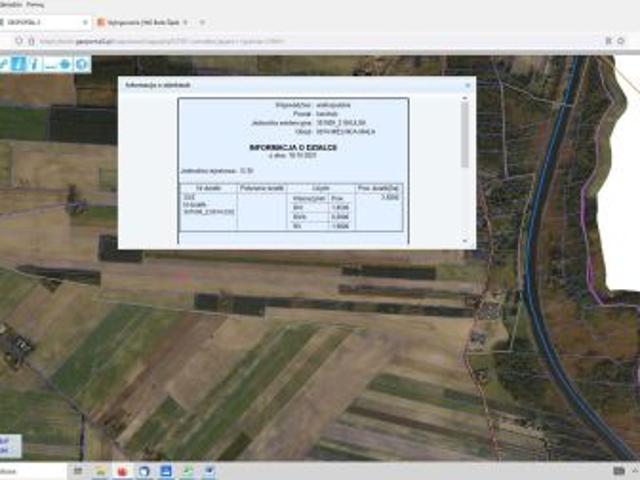Close the Informacje o obiektach dialog
Image resolution: width=640 pixels, height=480 pixels.
pos(468,85)
